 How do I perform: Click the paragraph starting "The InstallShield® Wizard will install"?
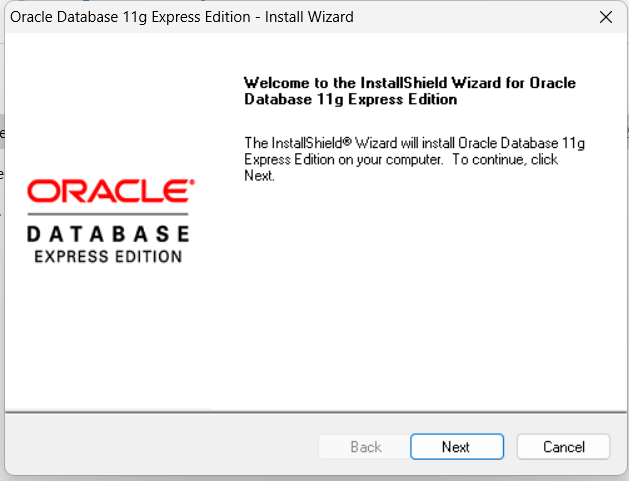click(x=414, y=159)
